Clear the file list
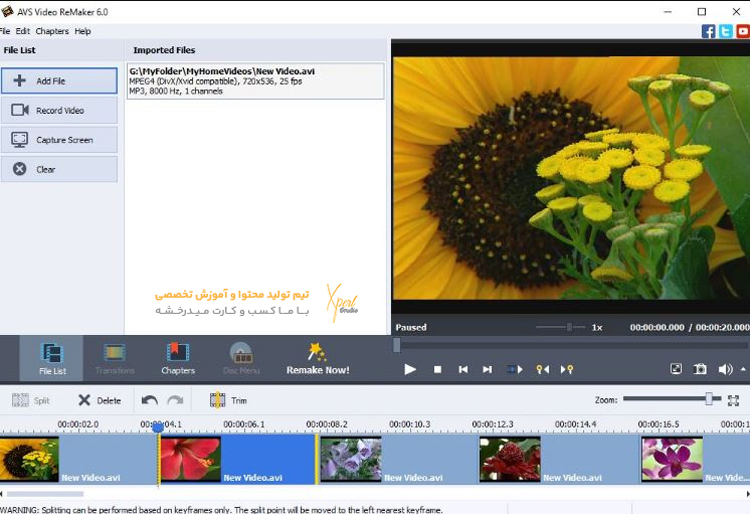Screen dimensions: 750x514 [x=59, y=169]
